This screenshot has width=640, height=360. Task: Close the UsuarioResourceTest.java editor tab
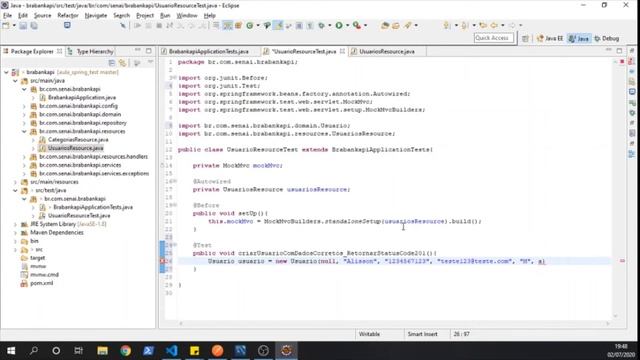[x=342, y=51]
